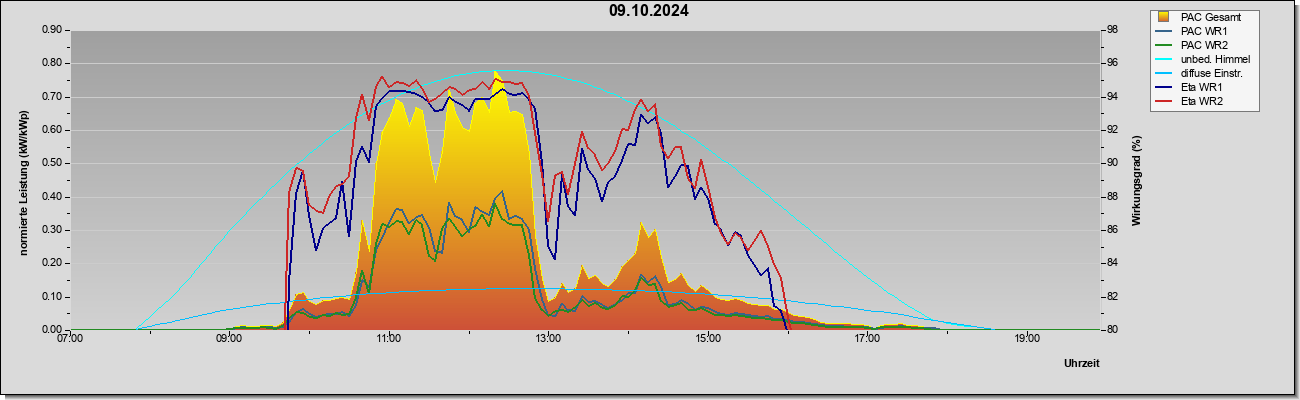The image size is (1300, 400).
Task: Click the 09:00 time axis label
Action: click(229, 339)
